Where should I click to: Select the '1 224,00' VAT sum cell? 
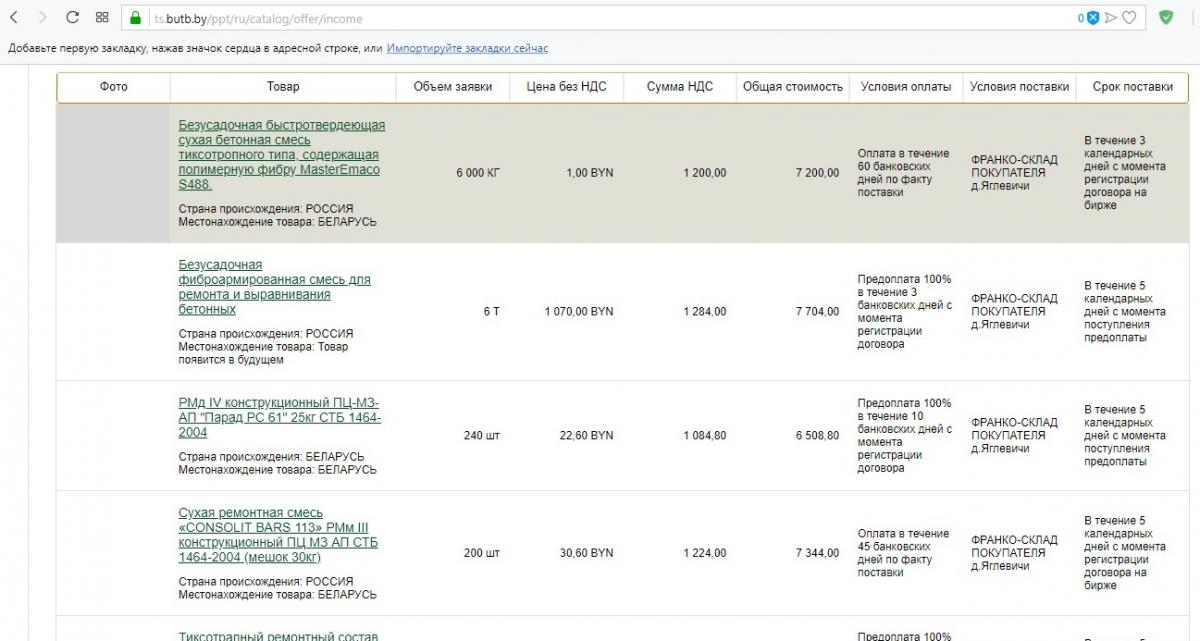pos(704,553)
